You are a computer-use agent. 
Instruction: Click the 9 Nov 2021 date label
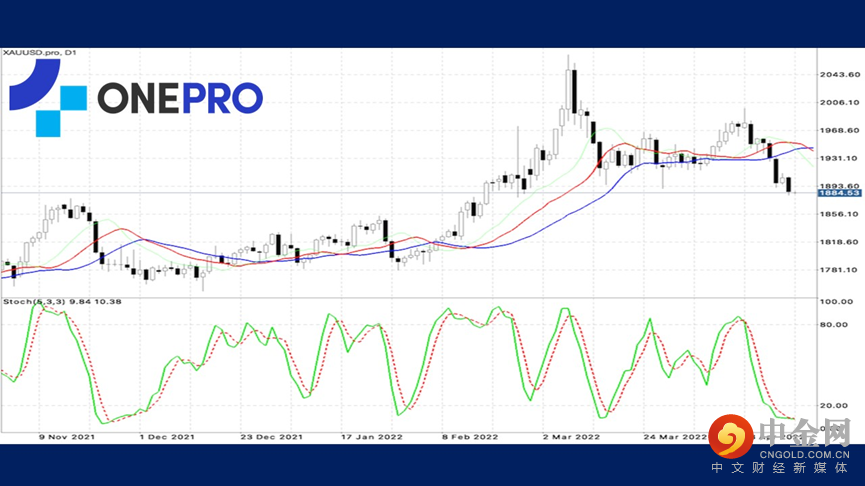click(x=67, y=437)
